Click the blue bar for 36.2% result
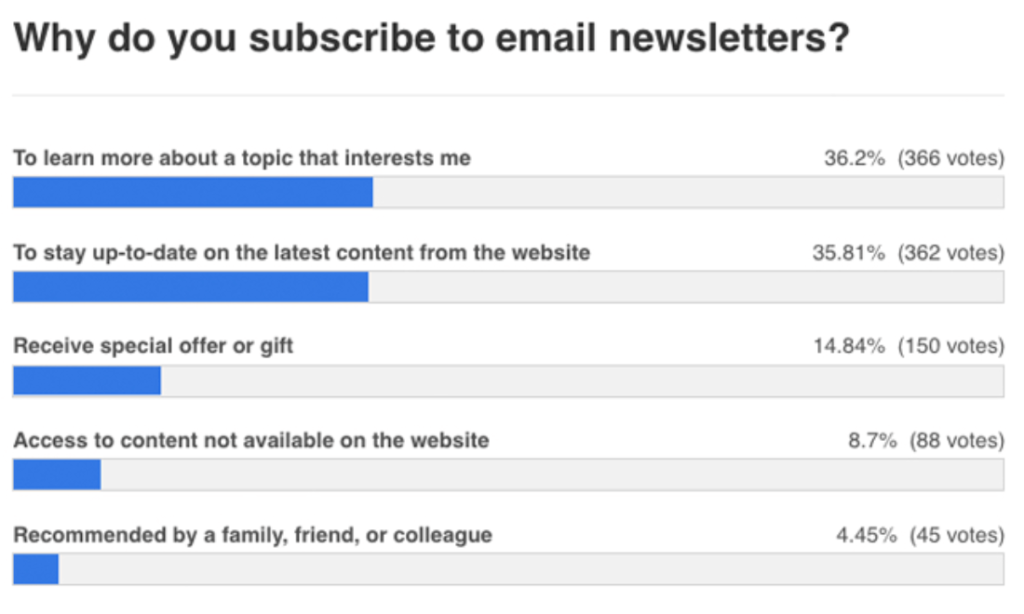The image size is (1024, 614). point(193,193)
